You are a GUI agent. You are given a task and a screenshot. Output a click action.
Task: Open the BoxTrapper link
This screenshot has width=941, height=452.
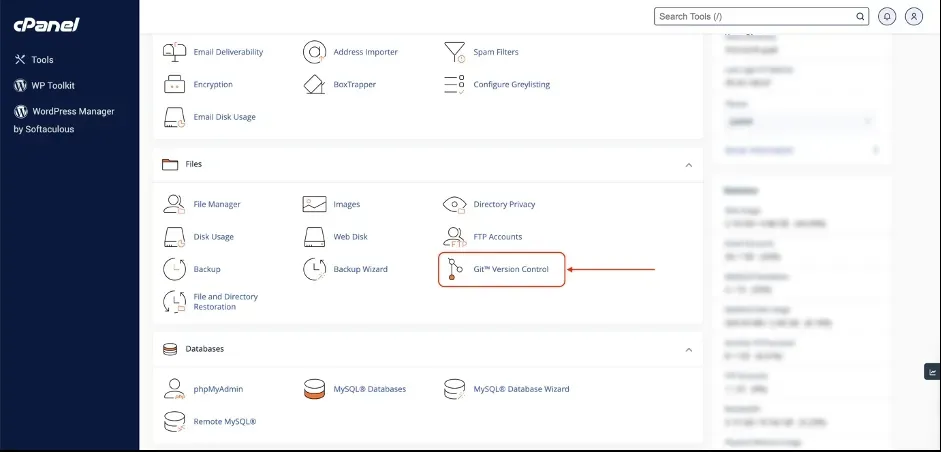354,85
